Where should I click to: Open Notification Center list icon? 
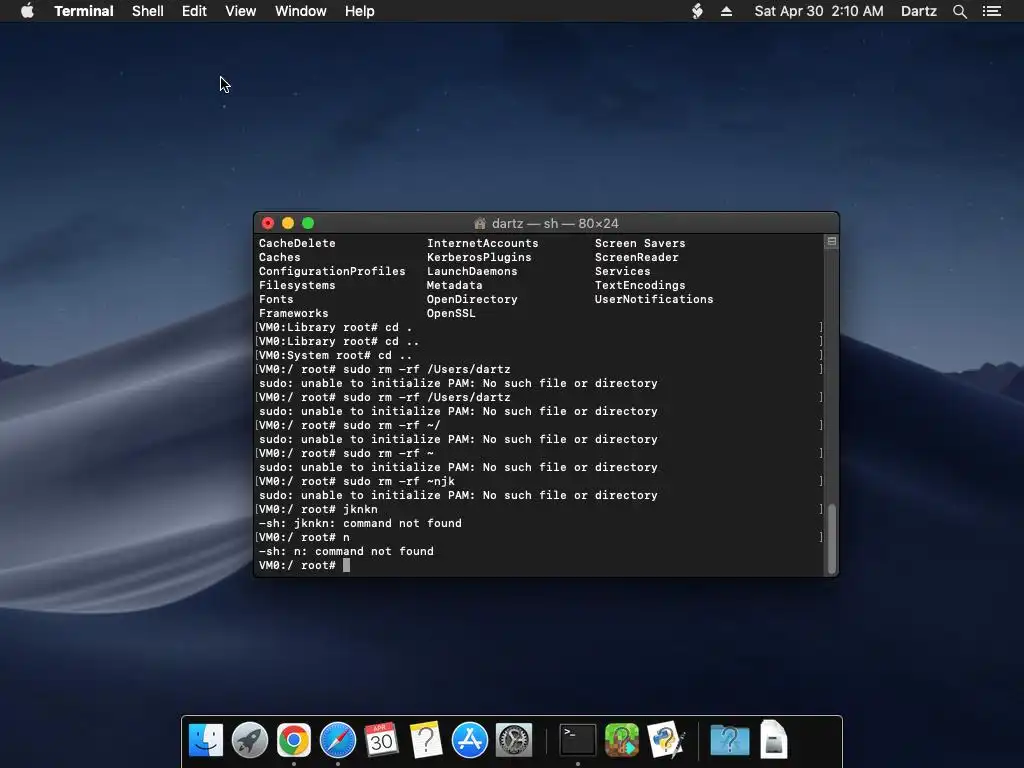pyautogui.click(x=992, y=11)
